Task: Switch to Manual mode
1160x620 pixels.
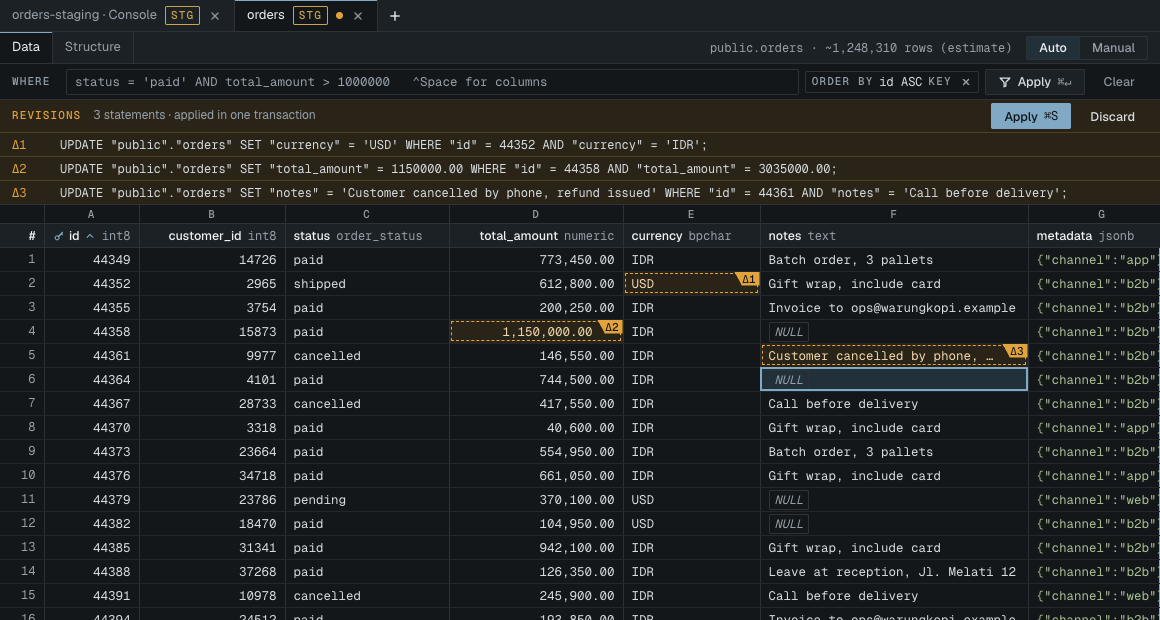Action: point(1113,48)
